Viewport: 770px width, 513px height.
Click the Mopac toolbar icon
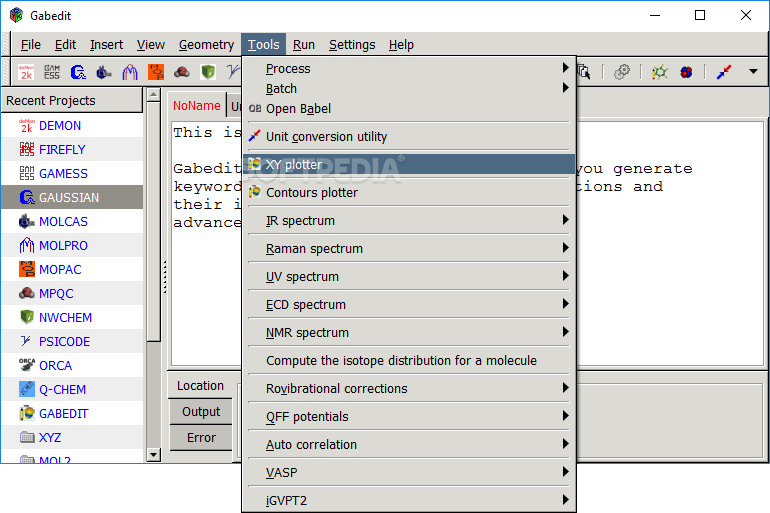coord(156,72)
